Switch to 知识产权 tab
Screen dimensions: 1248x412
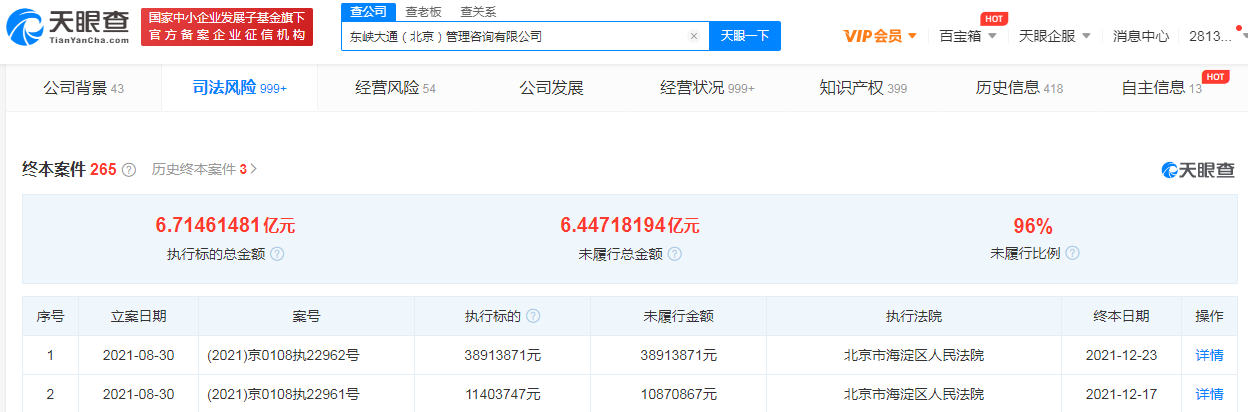click(x=863, y=88)
